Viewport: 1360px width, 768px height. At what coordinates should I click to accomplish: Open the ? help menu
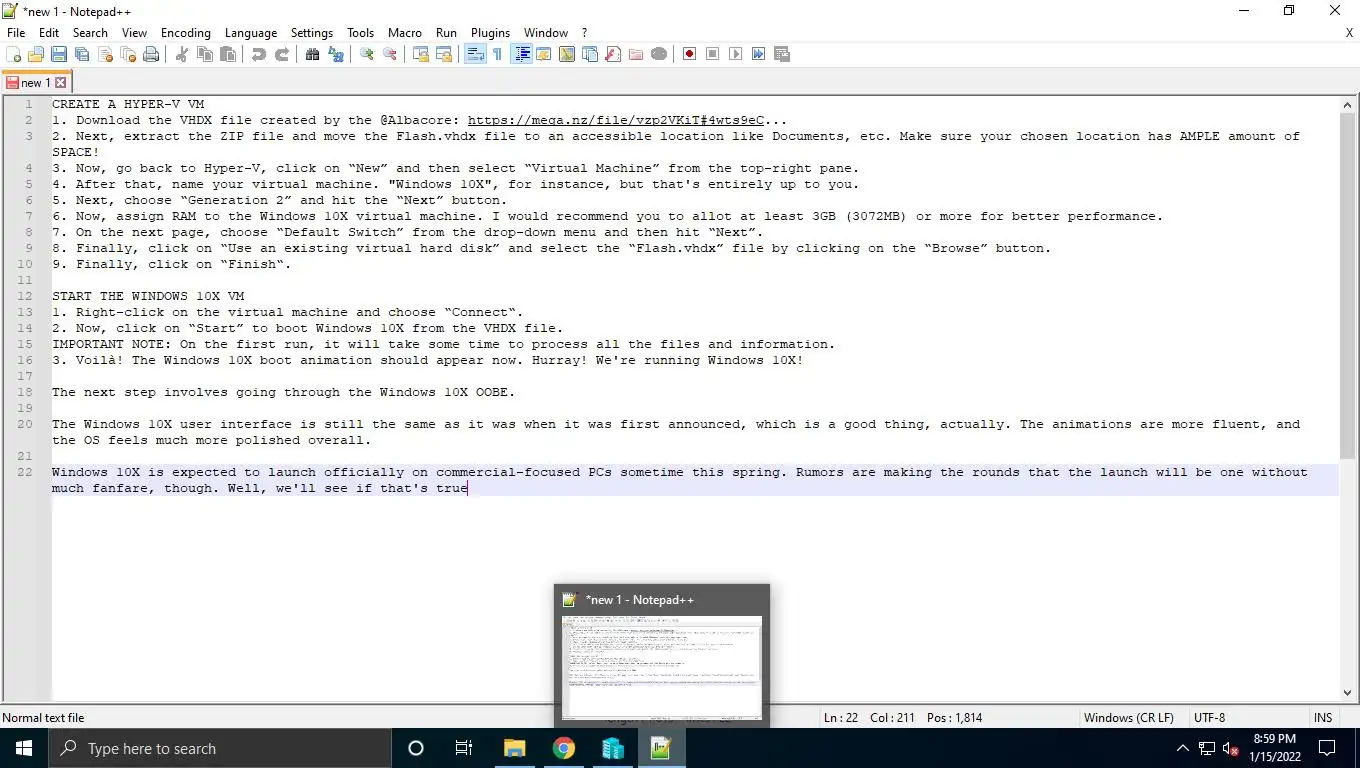(585, 33)
